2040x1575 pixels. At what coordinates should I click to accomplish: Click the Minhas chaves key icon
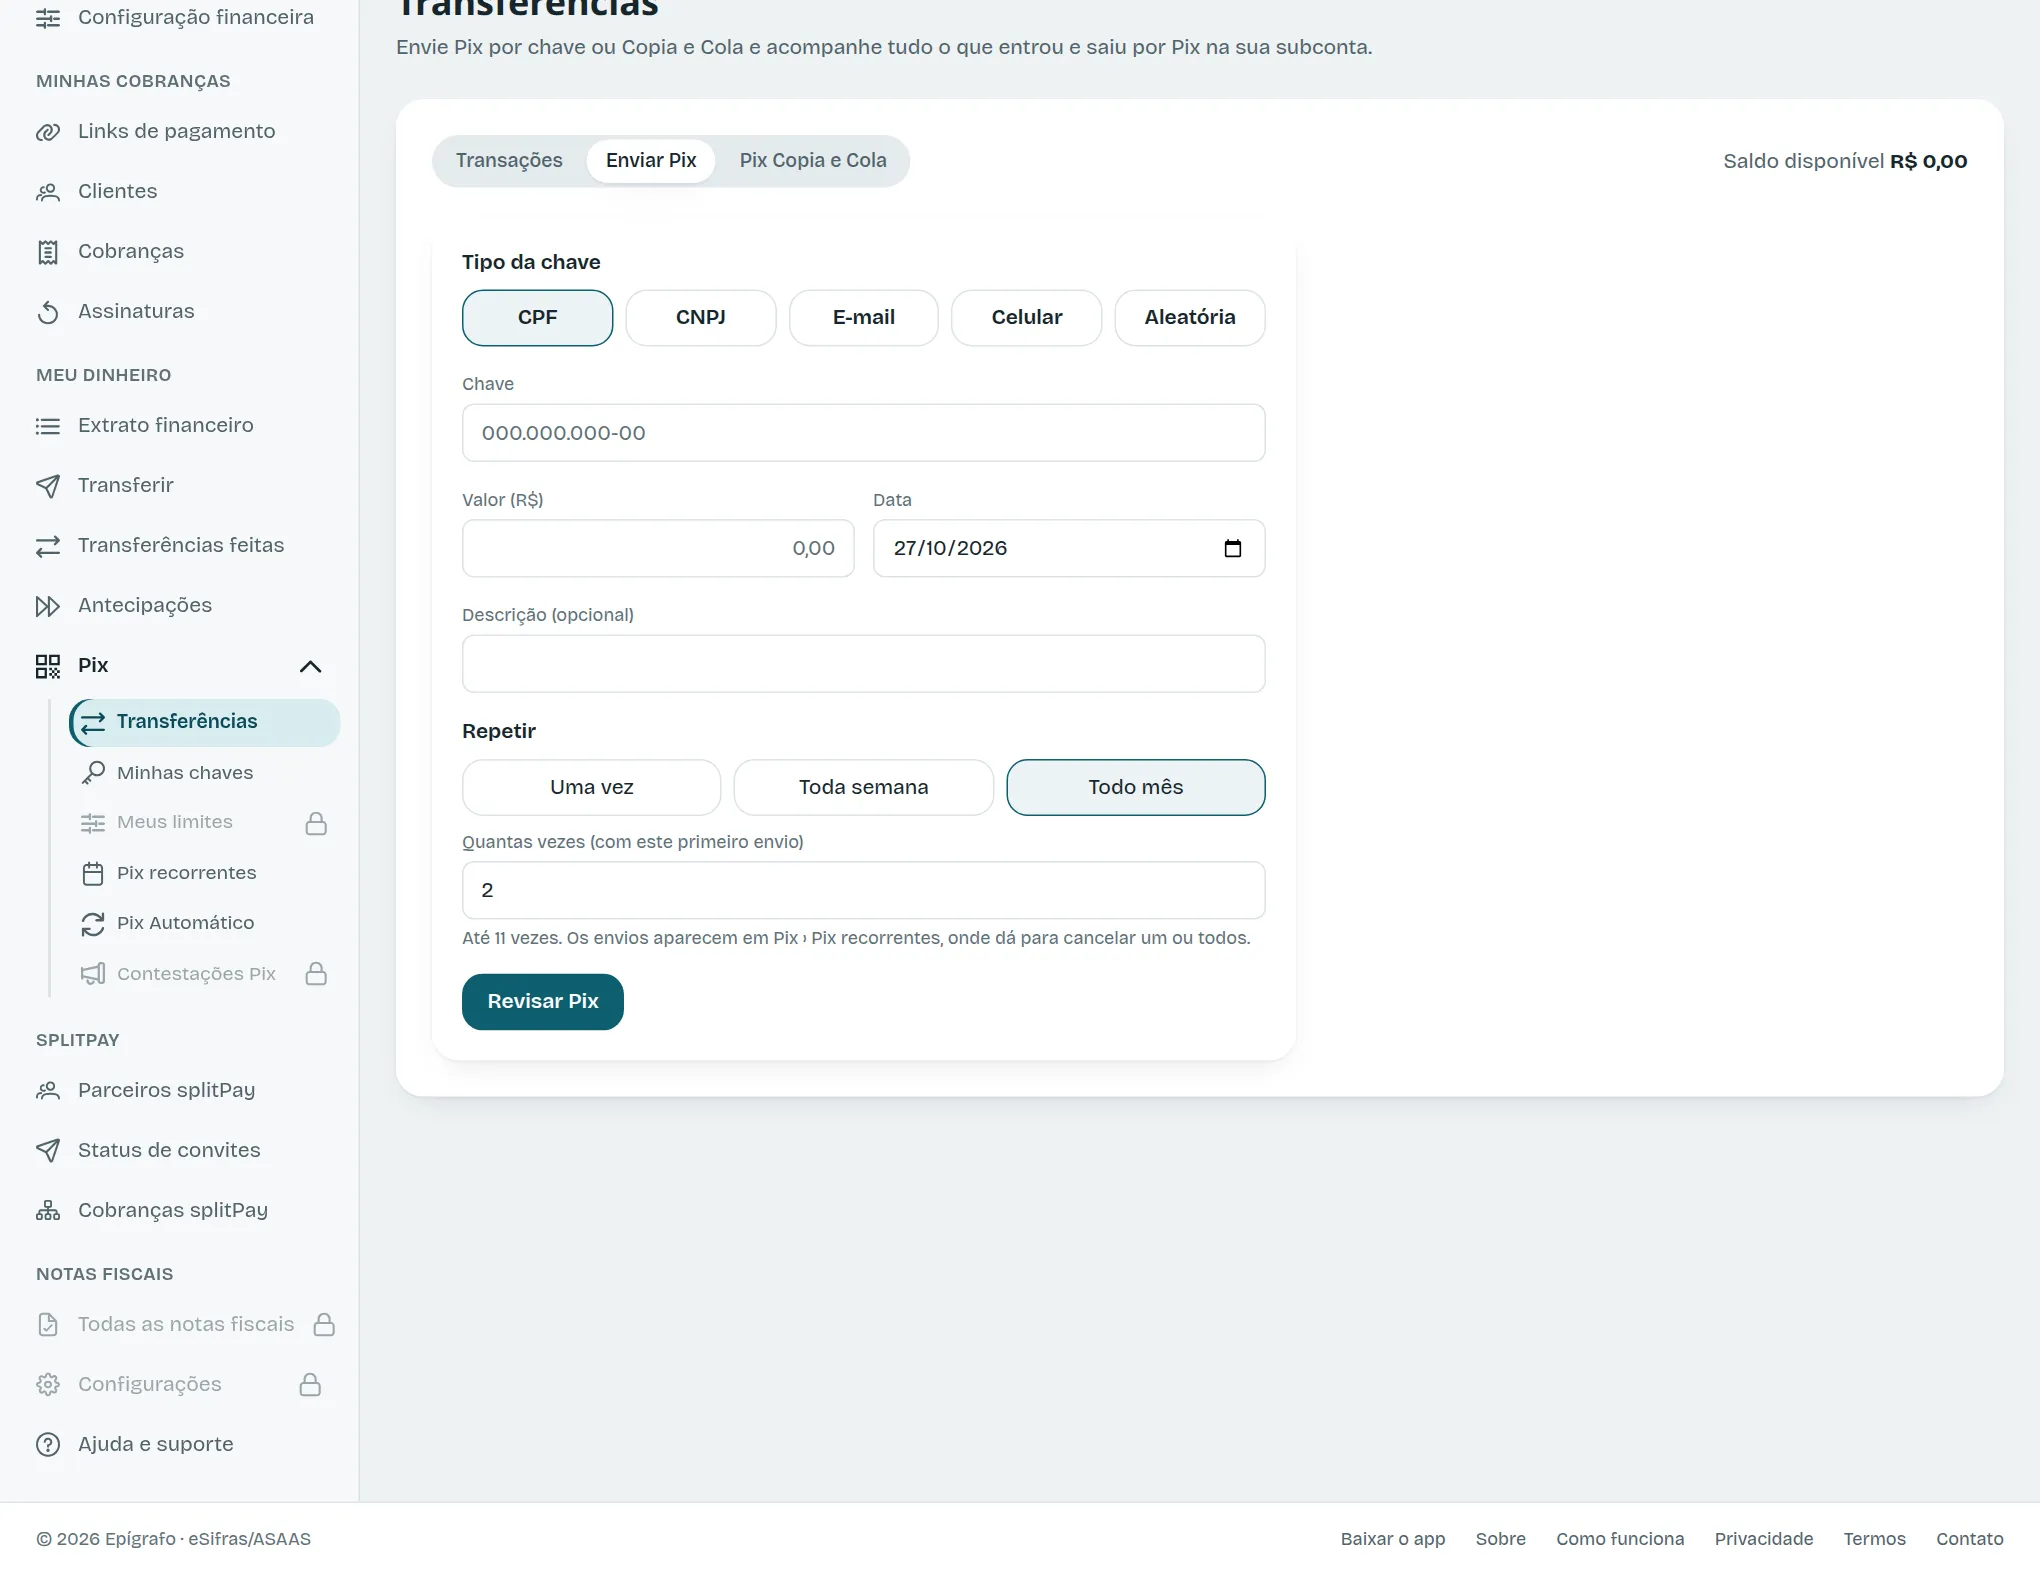point(93,773)
